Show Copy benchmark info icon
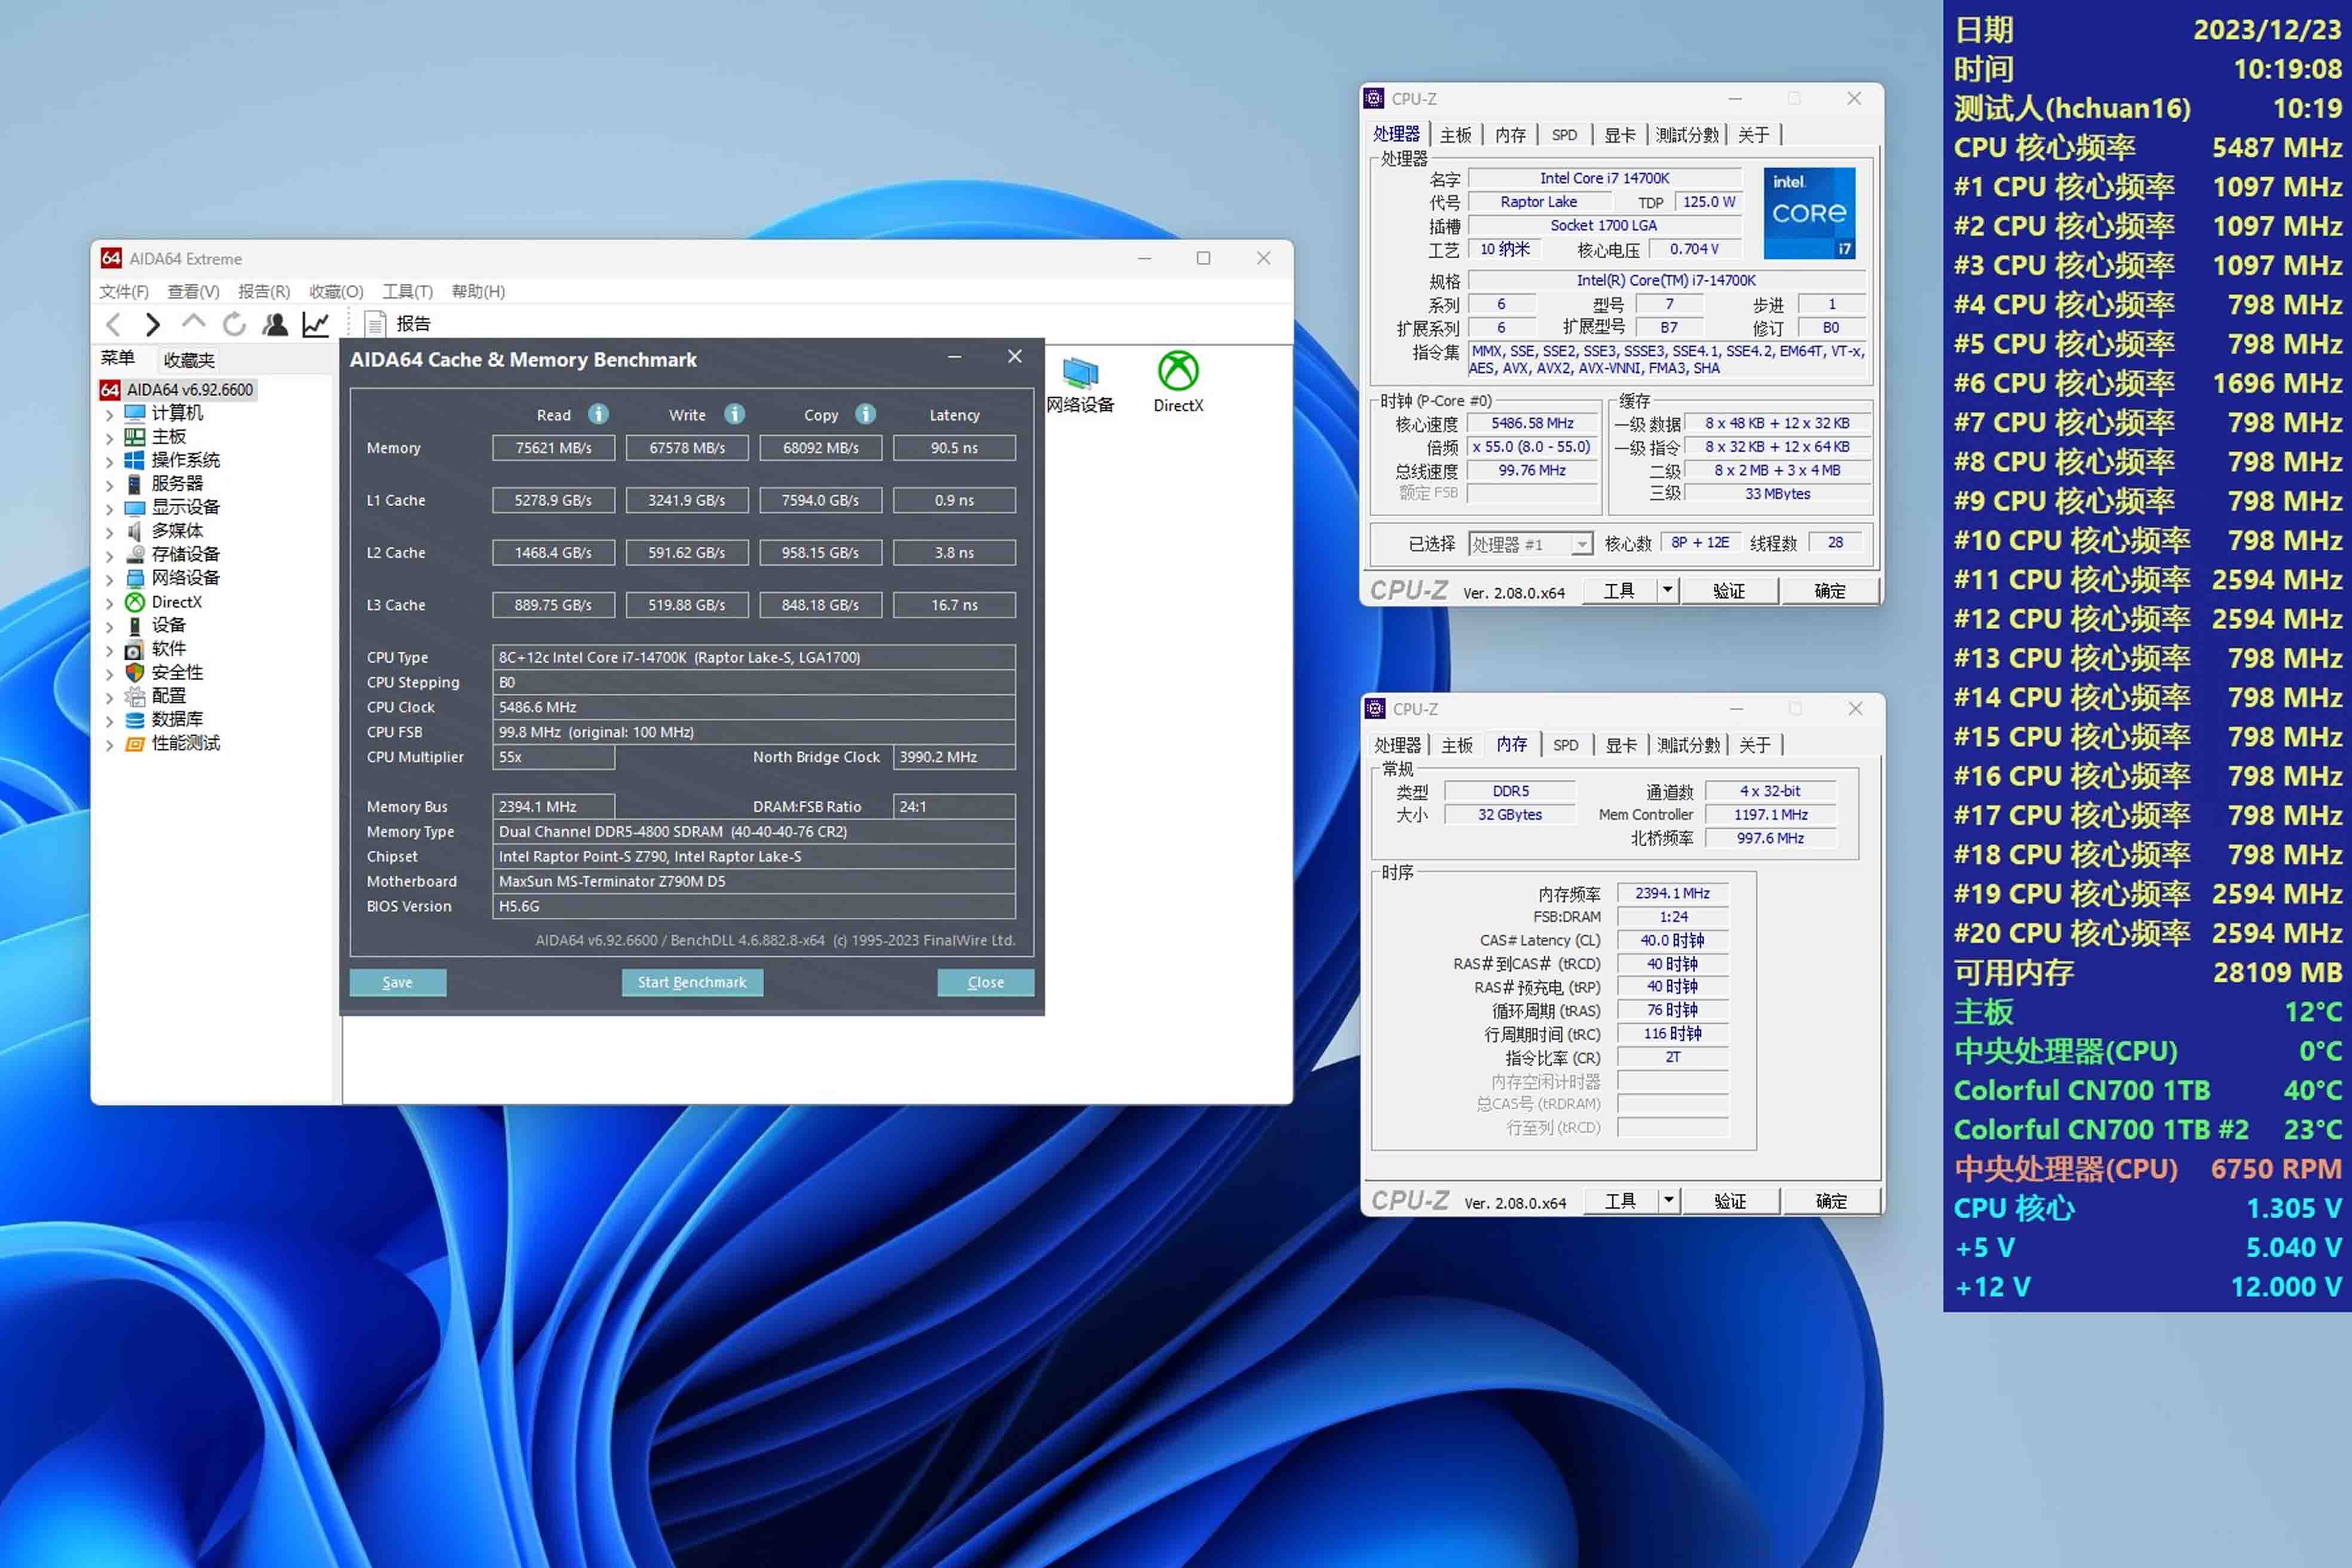2352x1568 pixels. (866, 414)
